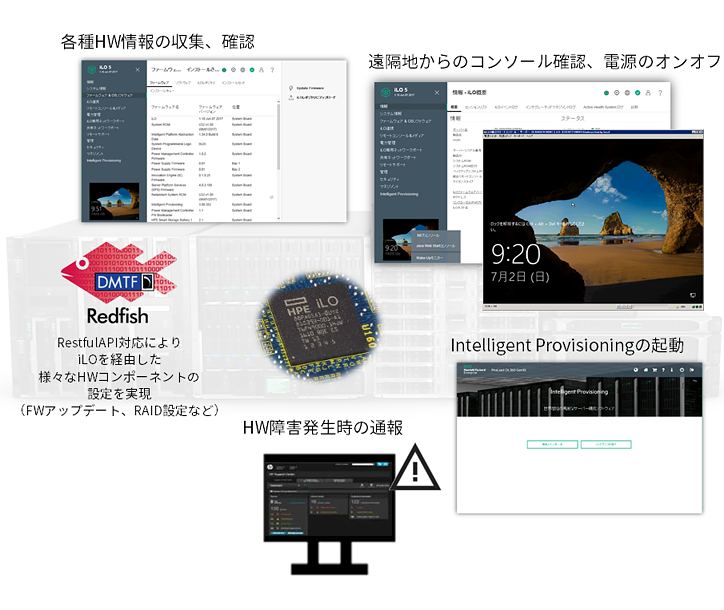Choose Wake-Upモニター from the popup menu

pos(429,258)
